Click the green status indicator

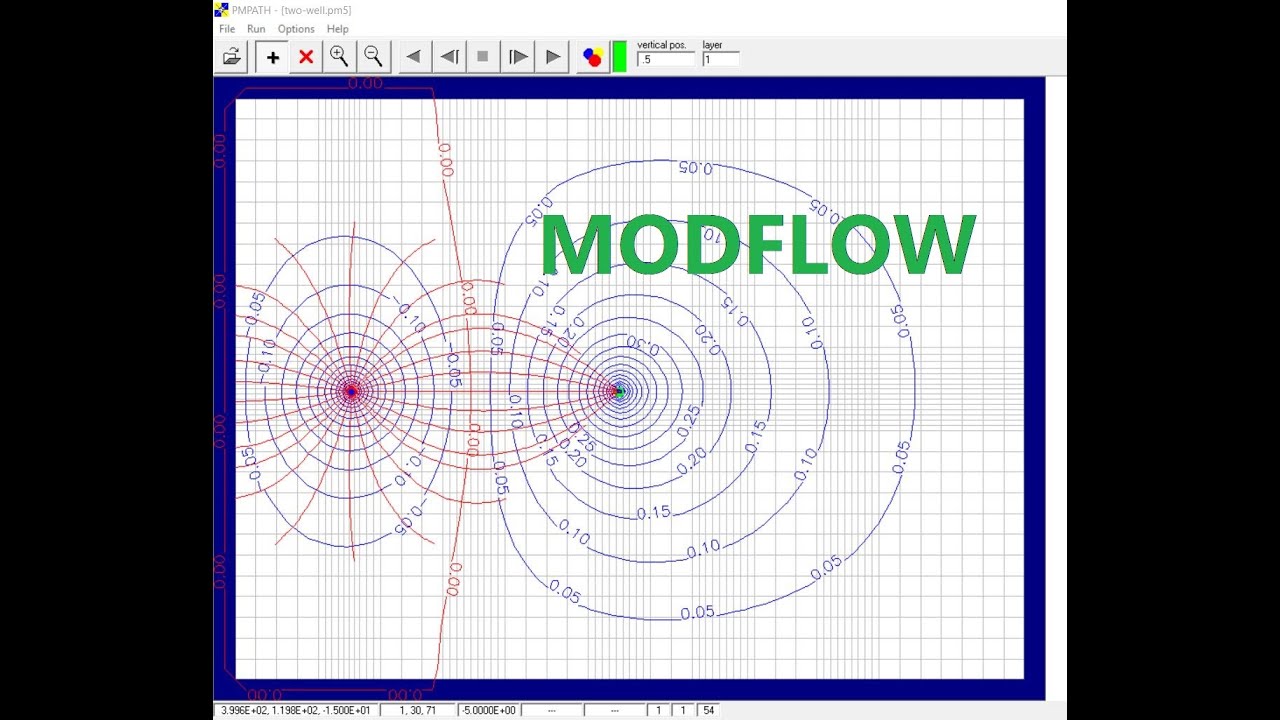(619, 56)
